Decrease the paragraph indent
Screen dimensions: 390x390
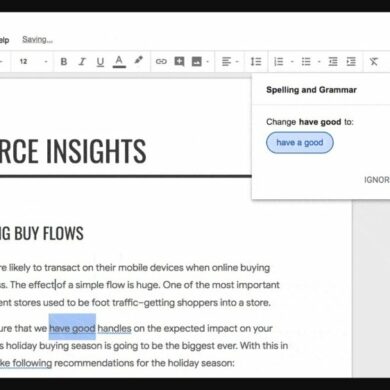[333, 61]
